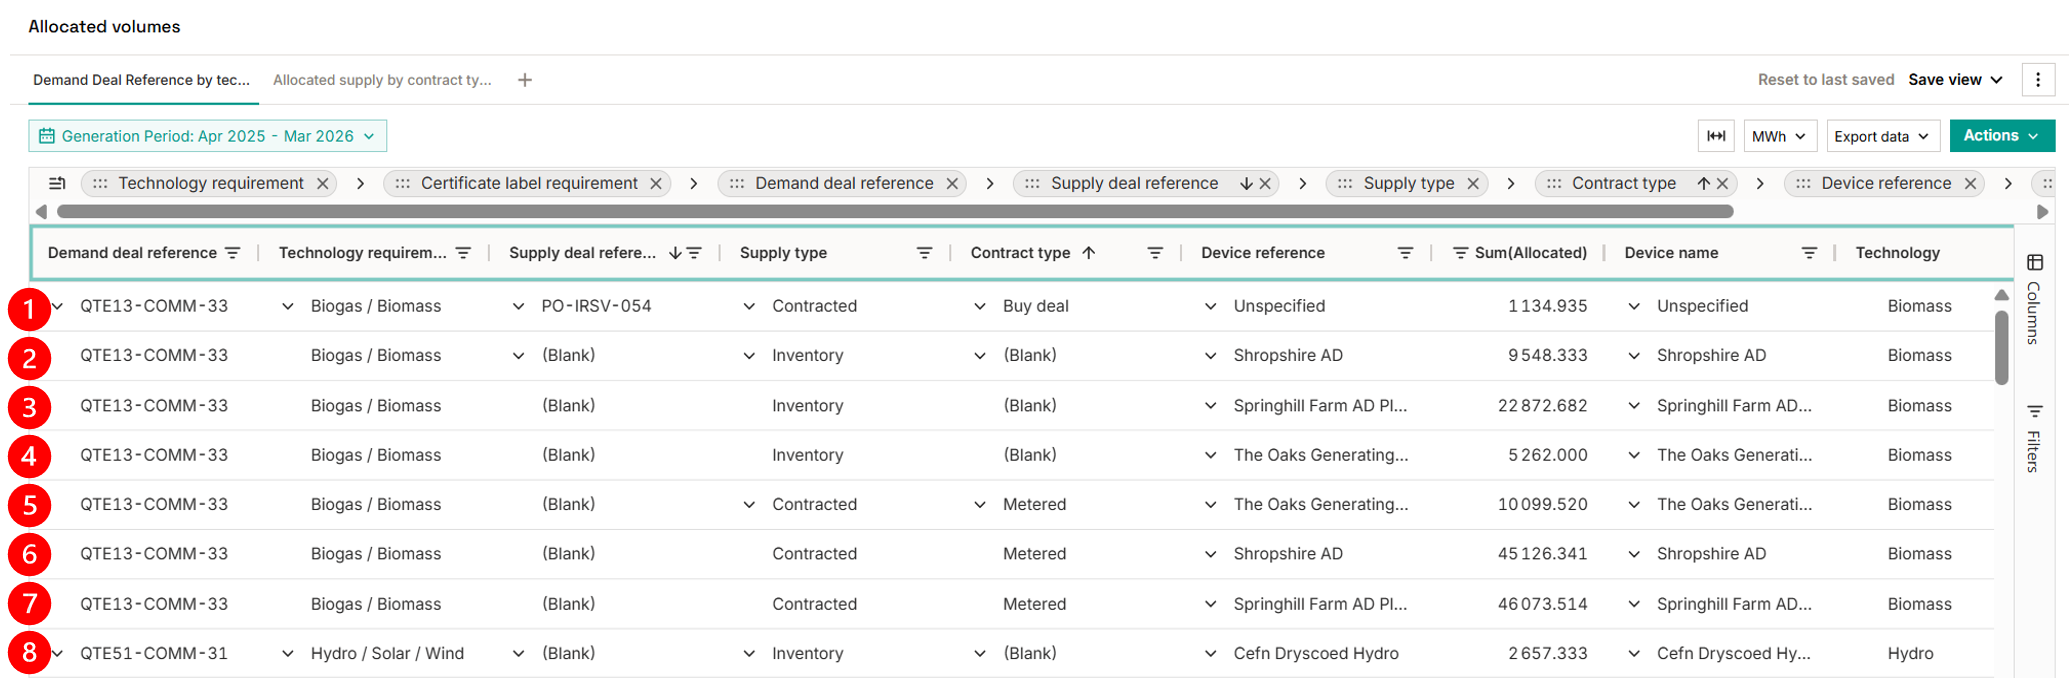
Task: Toggle sort direction on Contract type chip
Action: (x=1703, y=184)
